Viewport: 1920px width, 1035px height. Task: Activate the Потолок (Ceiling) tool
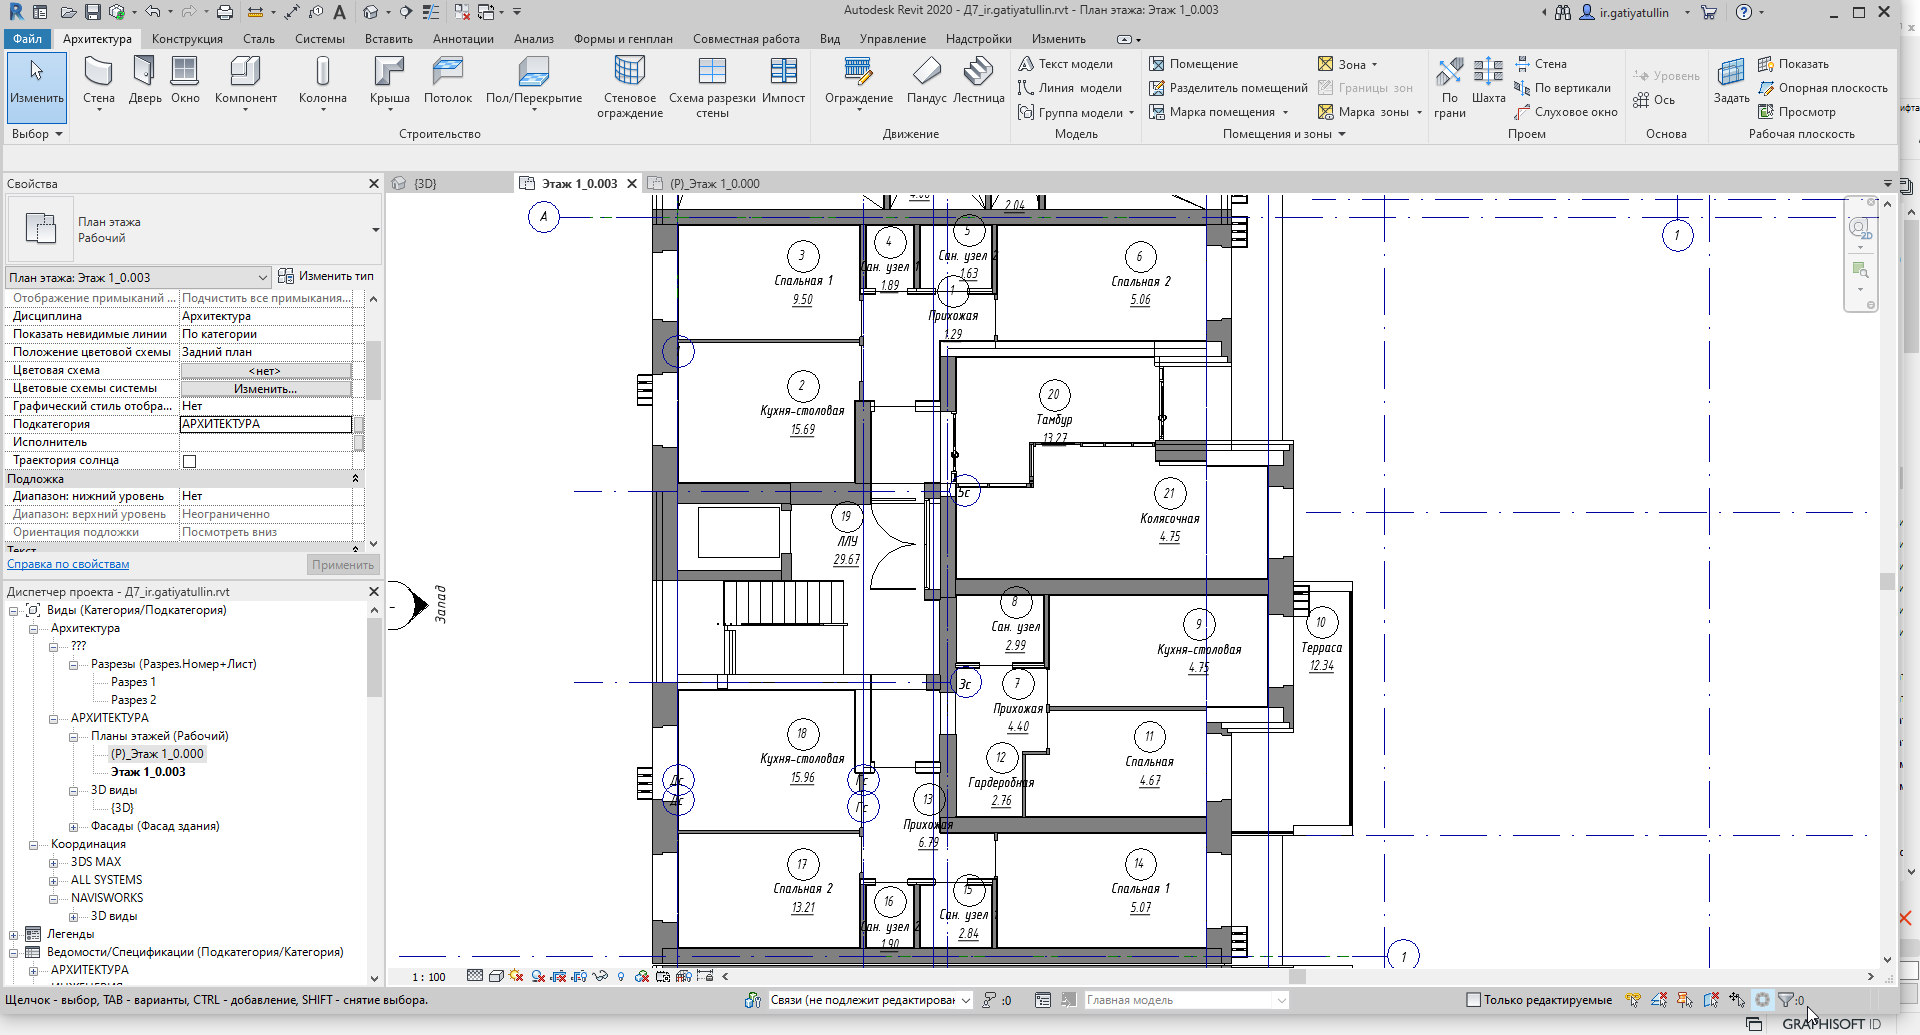[x=447, y=80]
